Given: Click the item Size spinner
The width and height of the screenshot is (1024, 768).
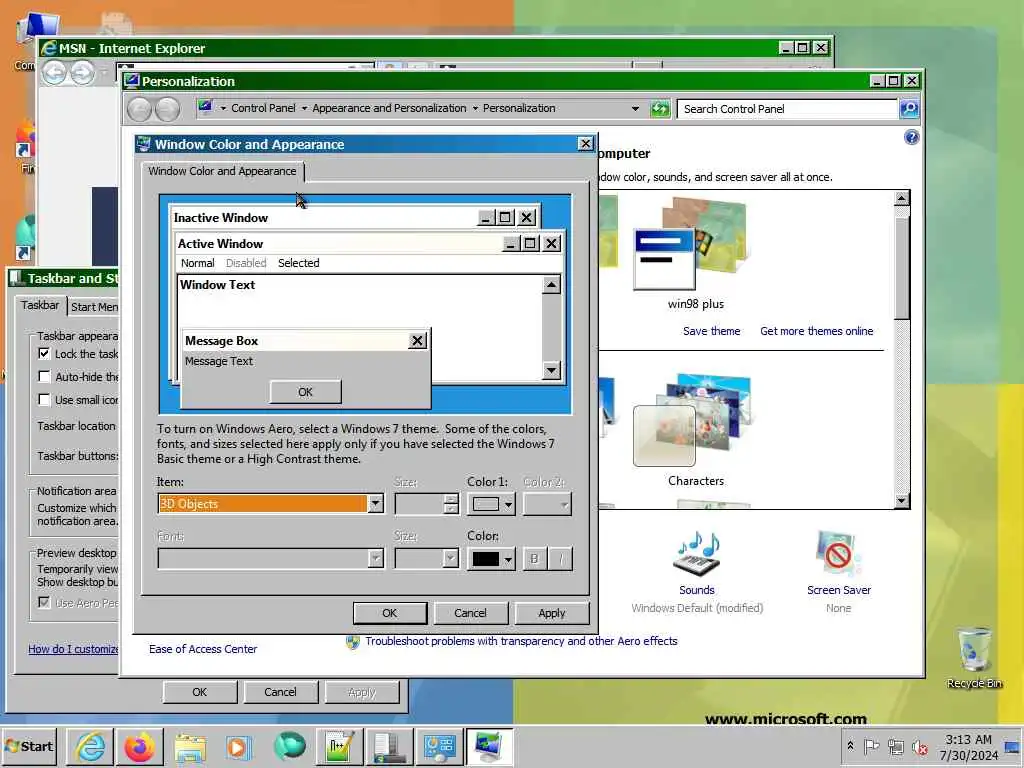Looking at the screenshot, I should [451, 504].
